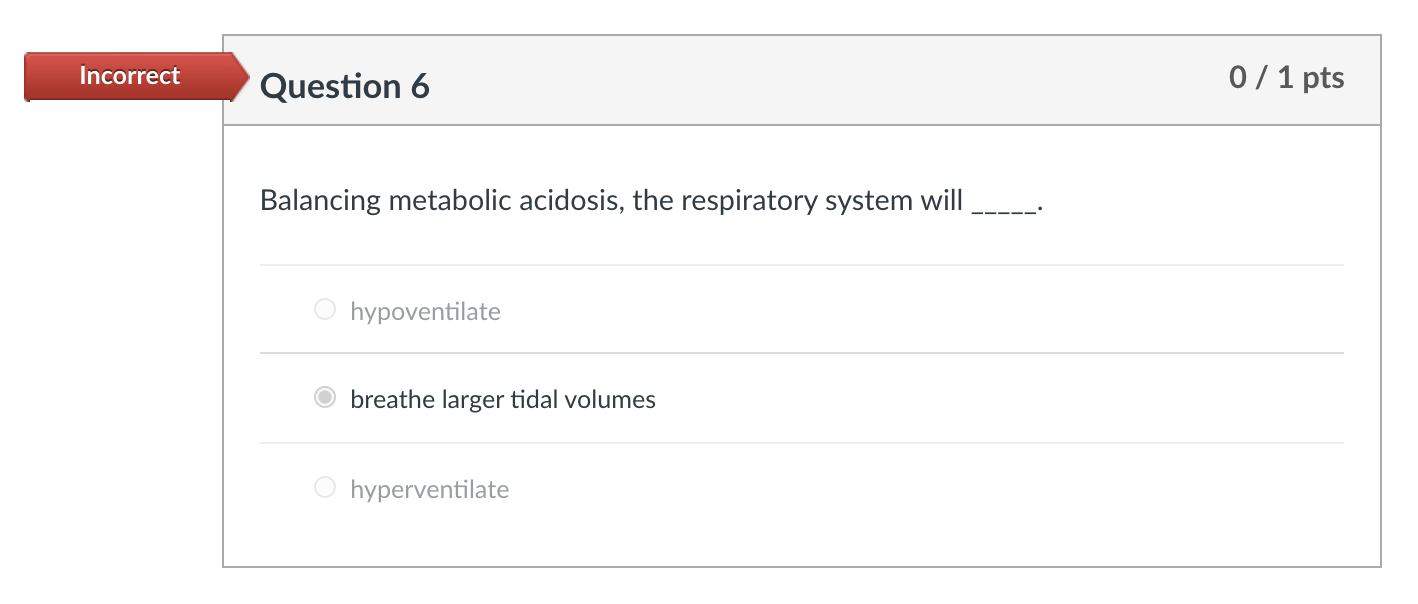Click the word volumes in second answer

pos(610,400)
